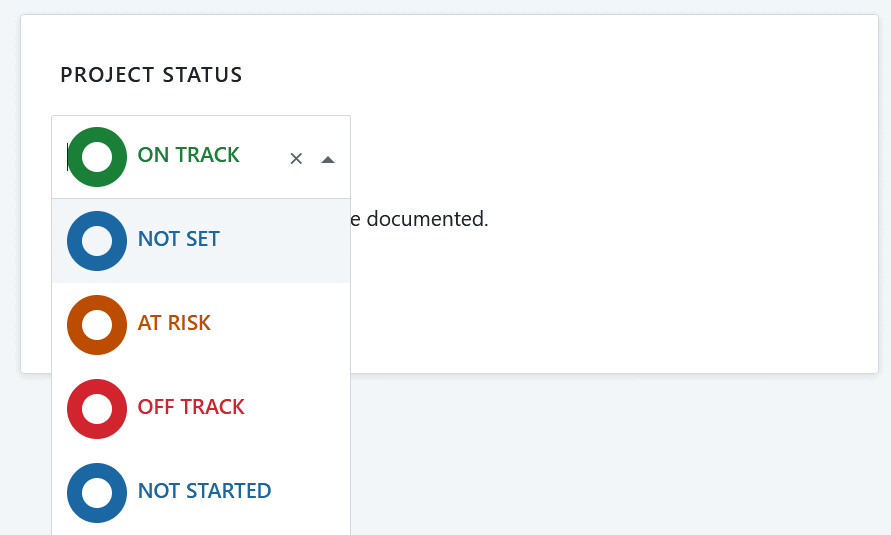Click the red OFF TRACK ring icon
This screenshot has height=535, width=891.
click(97, 409)
